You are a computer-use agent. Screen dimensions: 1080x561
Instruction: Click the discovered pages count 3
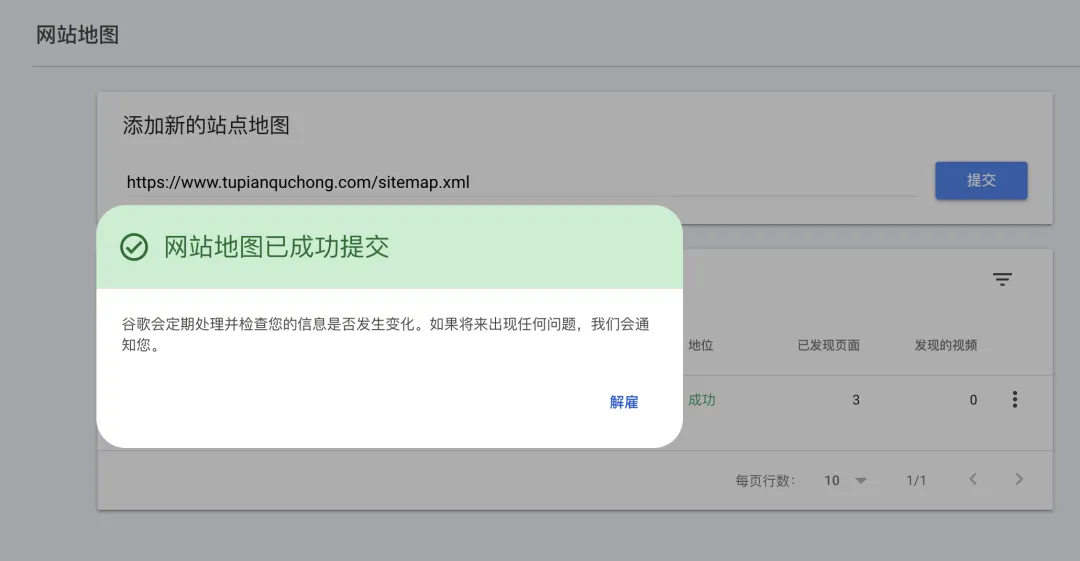(855, 400)
